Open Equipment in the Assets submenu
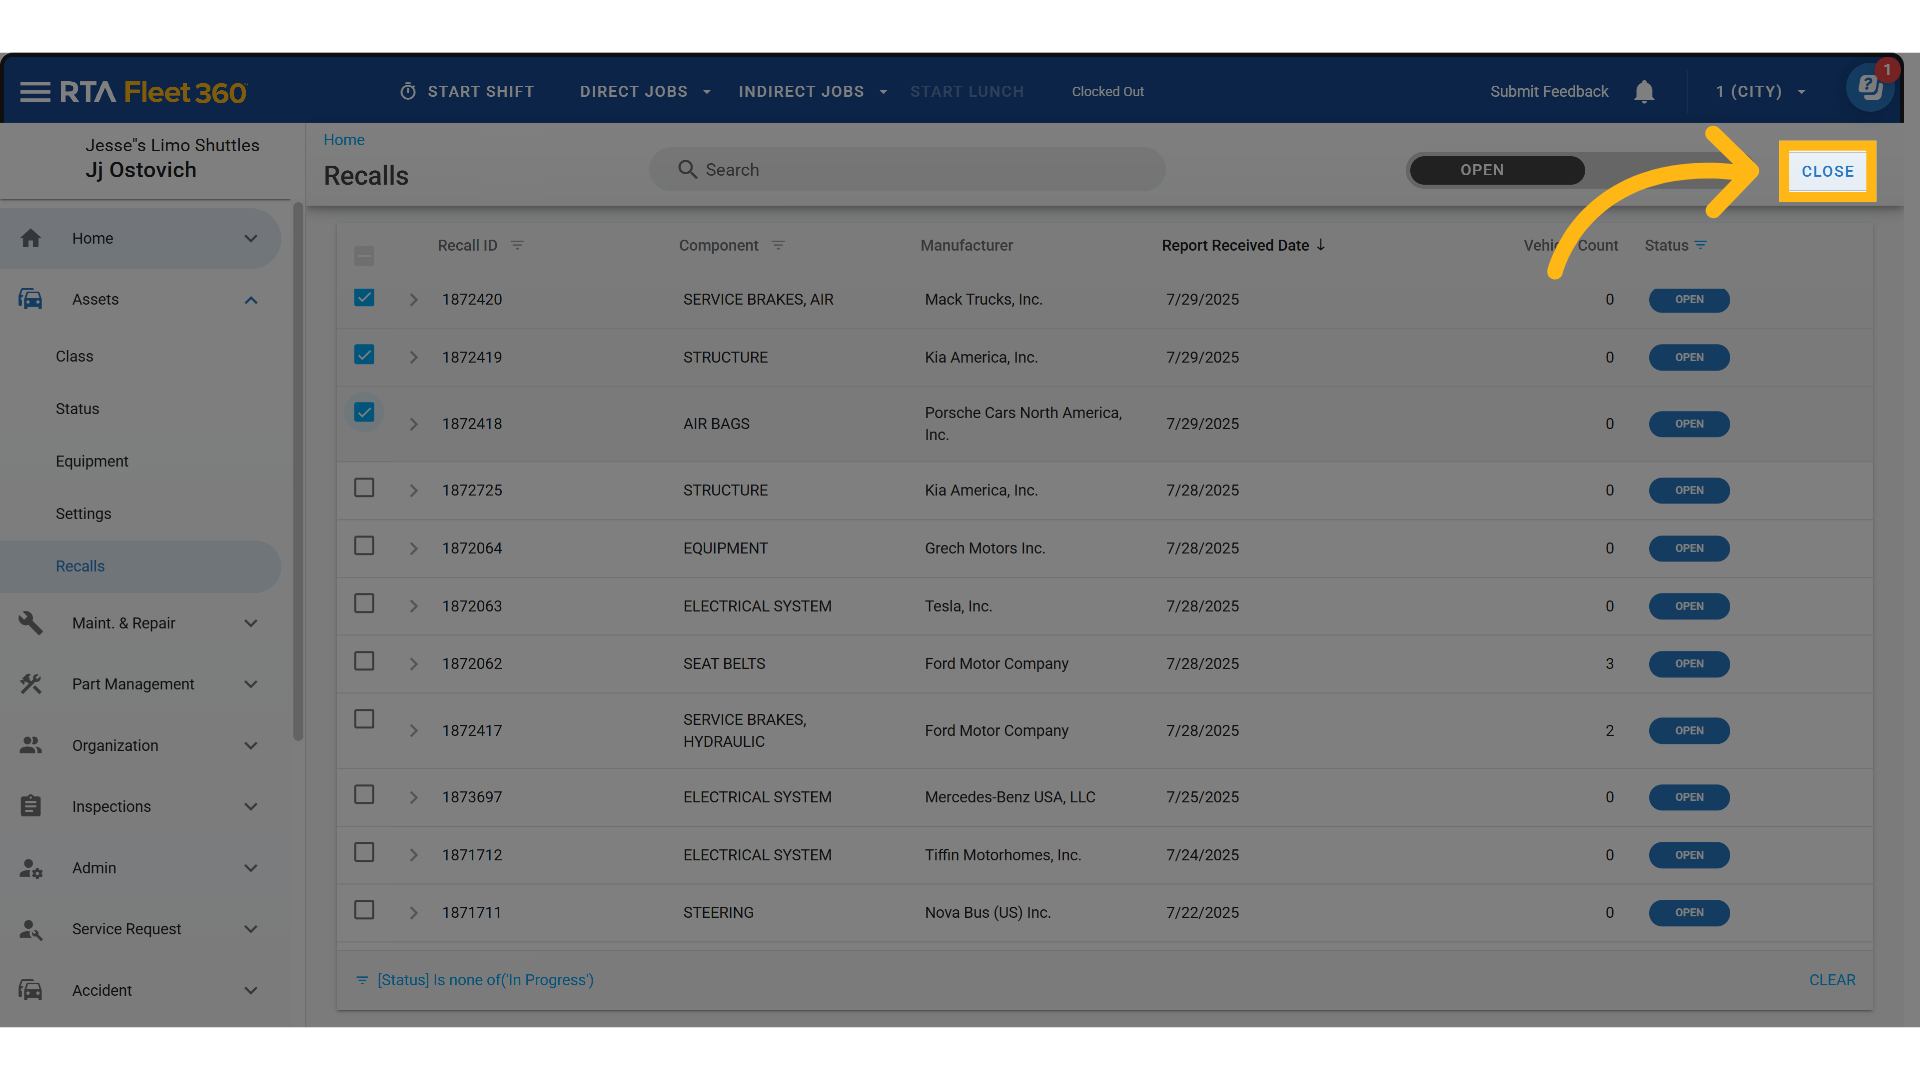Screen dimensions: 1920x1080 point(92,461)
